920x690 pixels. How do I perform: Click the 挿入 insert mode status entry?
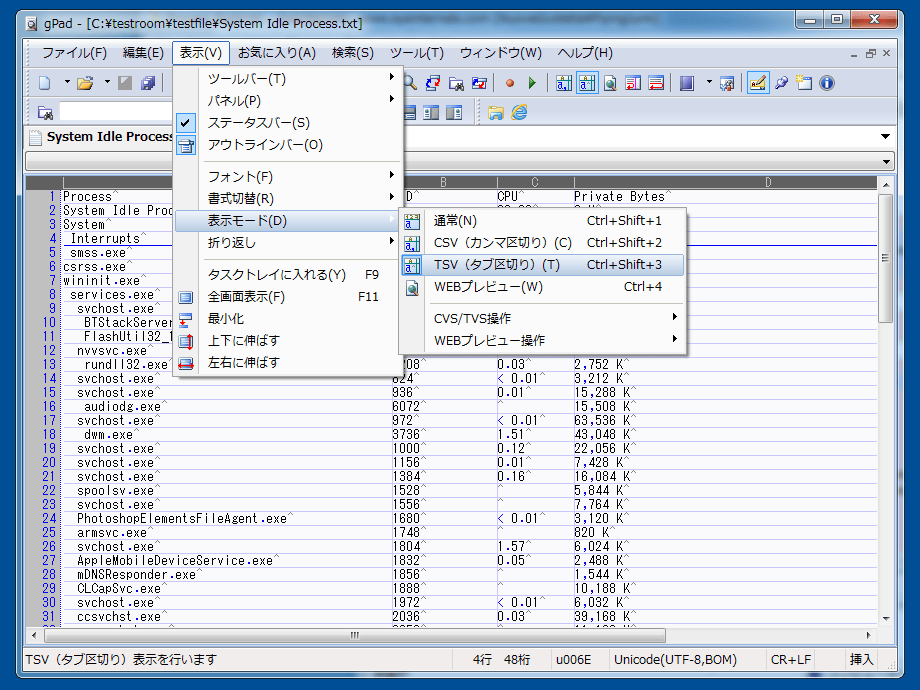tap(861, 660)
